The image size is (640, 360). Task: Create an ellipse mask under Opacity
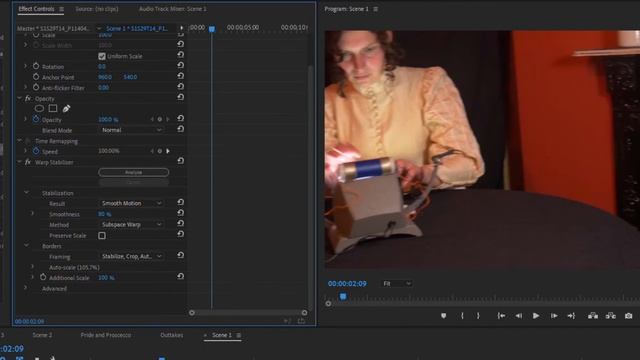click(x=39, y=109)
